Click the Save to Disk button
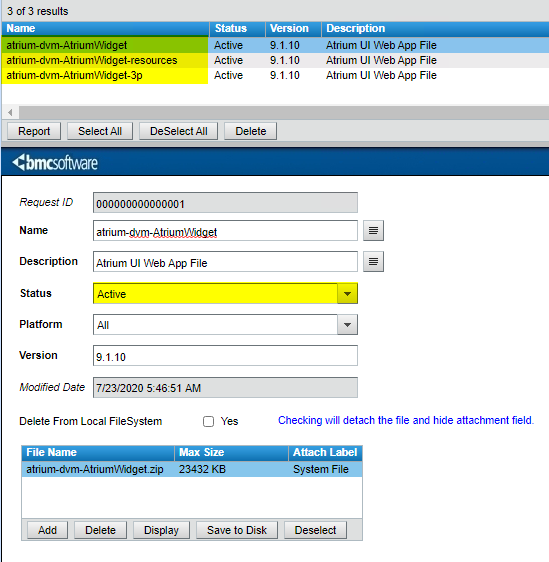 coord(237,530)
